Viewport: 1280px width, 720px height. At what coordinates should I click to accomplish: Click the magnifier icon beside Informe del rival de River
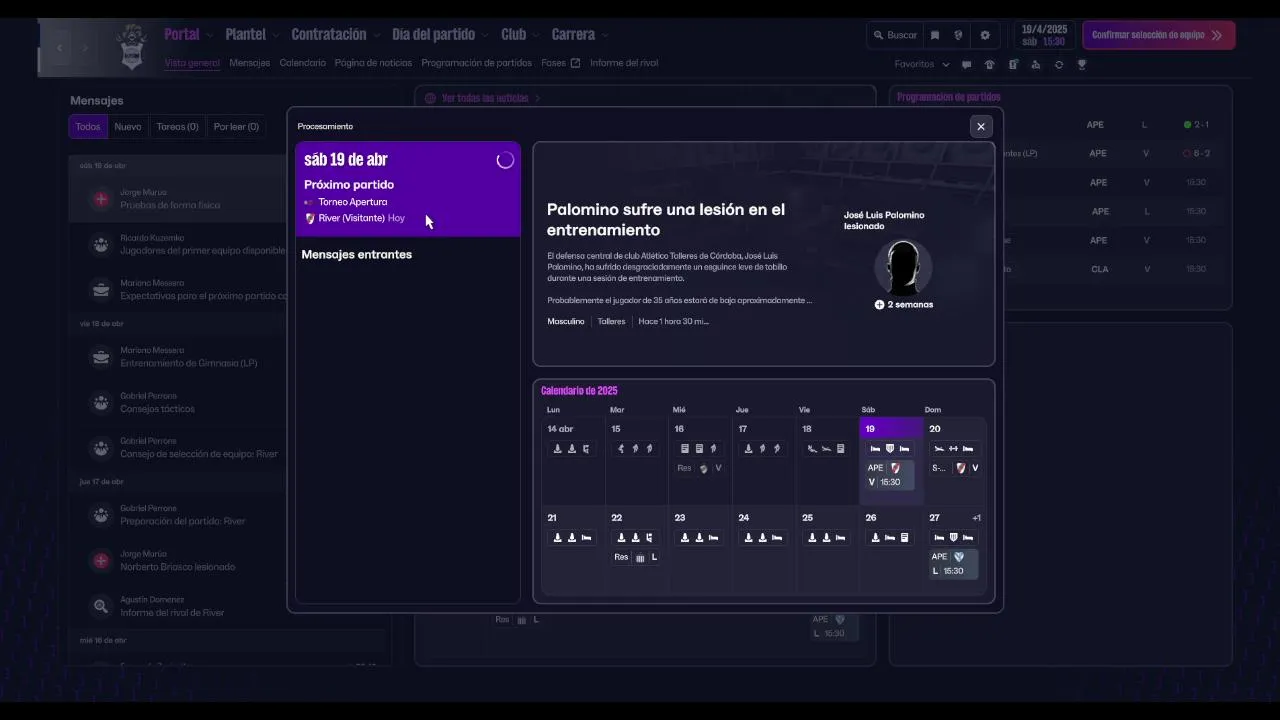[x=101, y=606]
